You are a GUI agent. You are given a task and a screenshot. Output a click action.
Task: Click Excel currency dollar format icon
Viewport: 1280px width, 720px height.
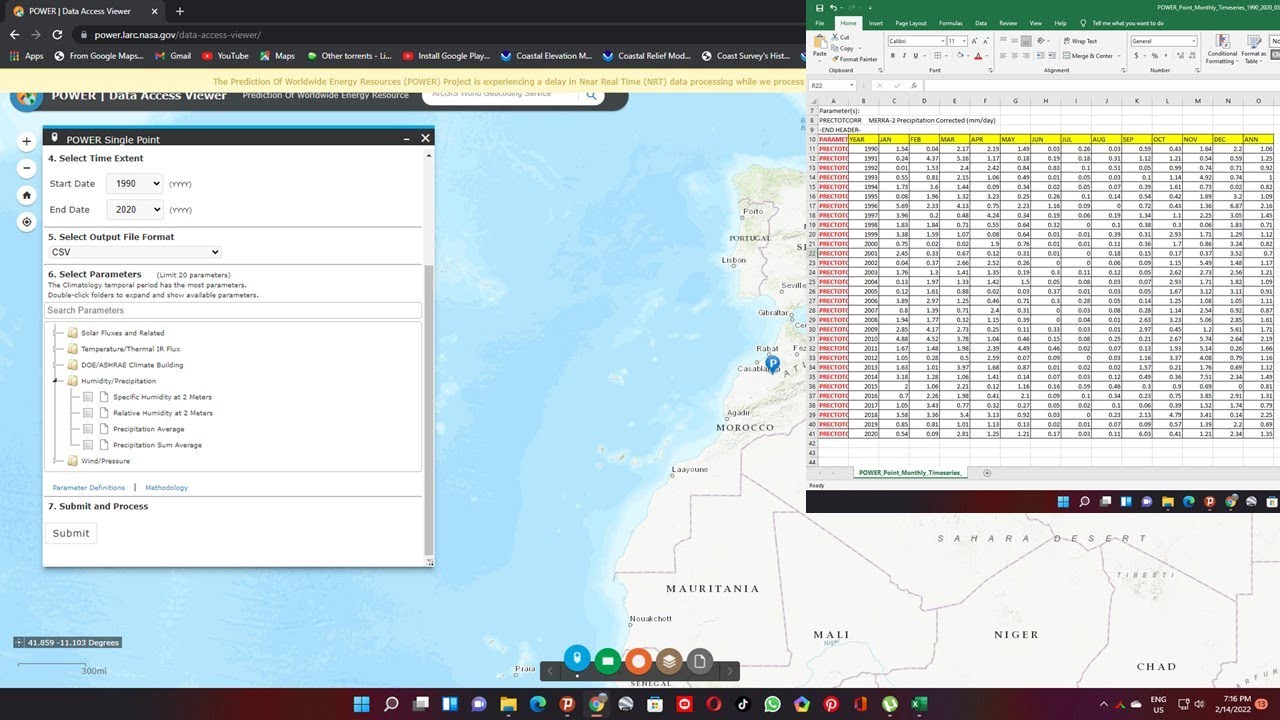tap(1136, 56)
